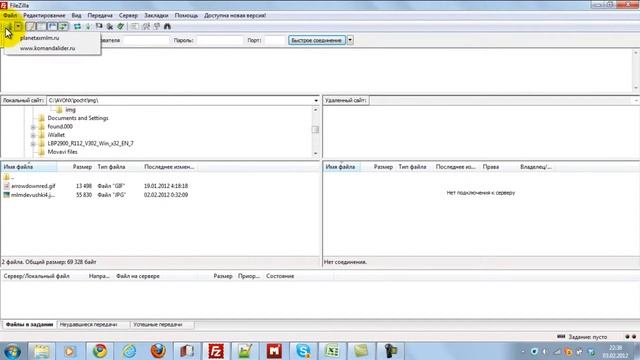The width and height of the screenshot is (640, 360).
Task: Toggle the message log display icon
Action: coord(31,27)
